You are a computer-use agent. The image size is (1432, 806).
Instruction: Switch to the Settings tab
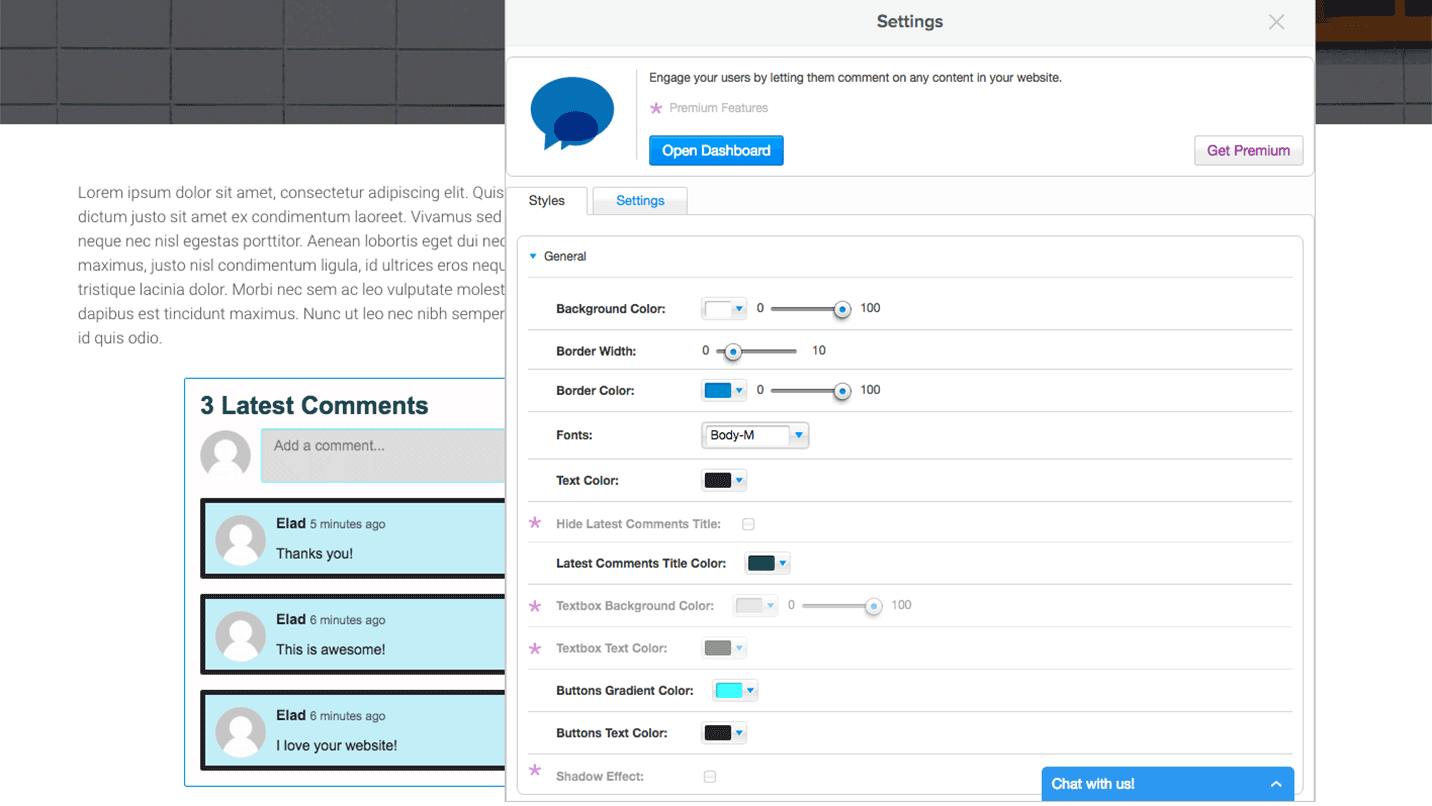click(x=639, y=200)
